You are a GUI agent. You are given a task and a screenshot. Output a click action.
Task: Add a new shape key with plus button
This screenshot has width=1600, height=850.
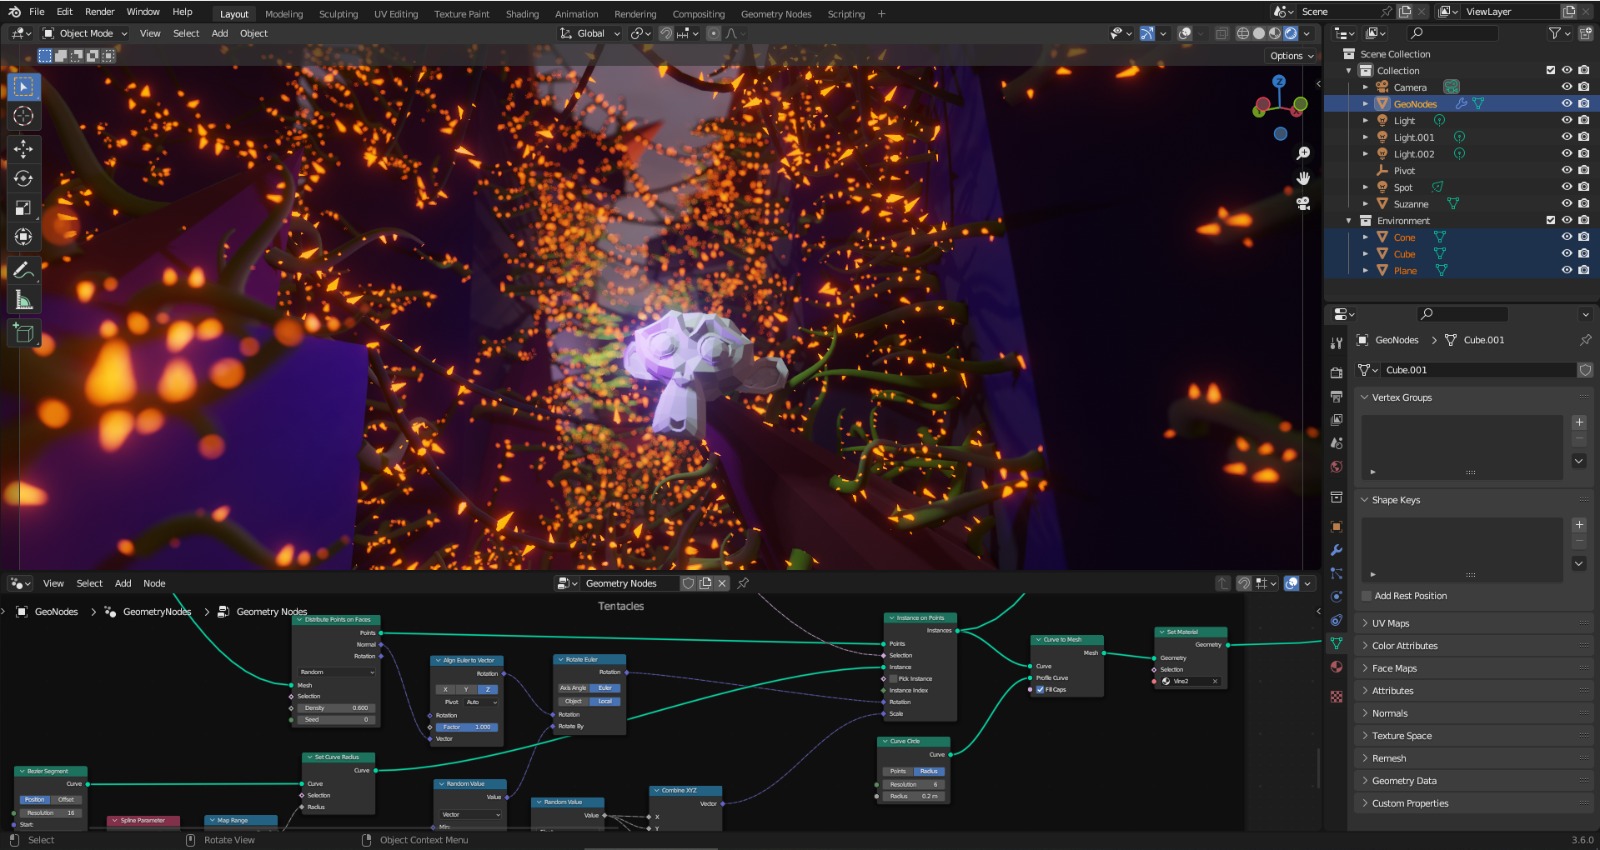click(x=1579, y=525)
